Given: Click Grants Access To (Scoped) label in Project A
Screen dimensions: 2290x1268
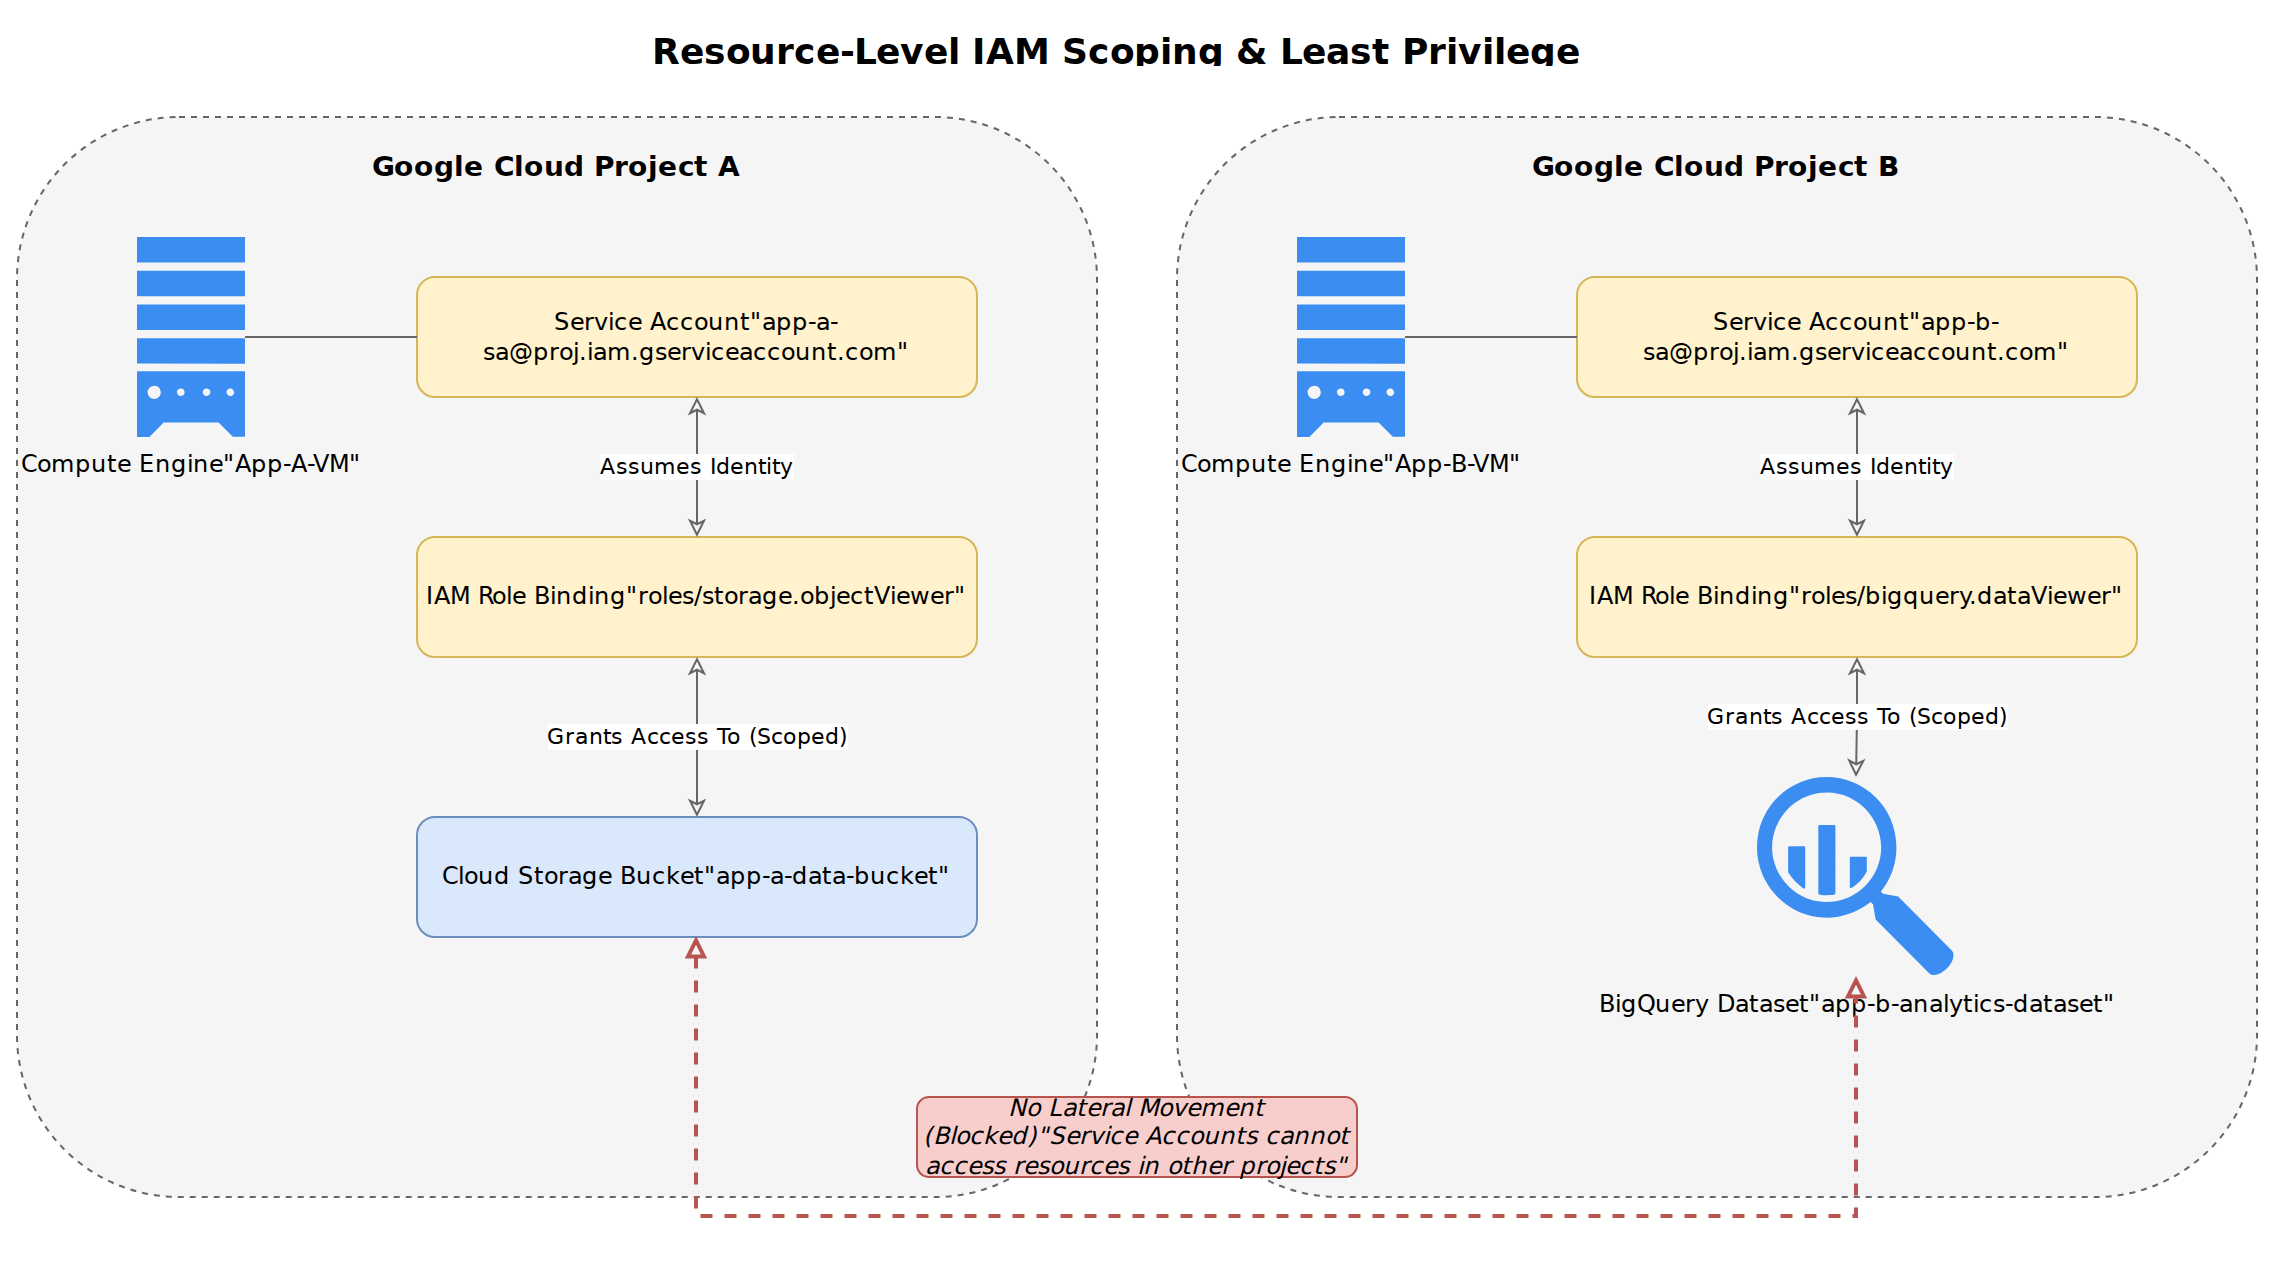Looking at the screenshot, I should pos(697,737).
